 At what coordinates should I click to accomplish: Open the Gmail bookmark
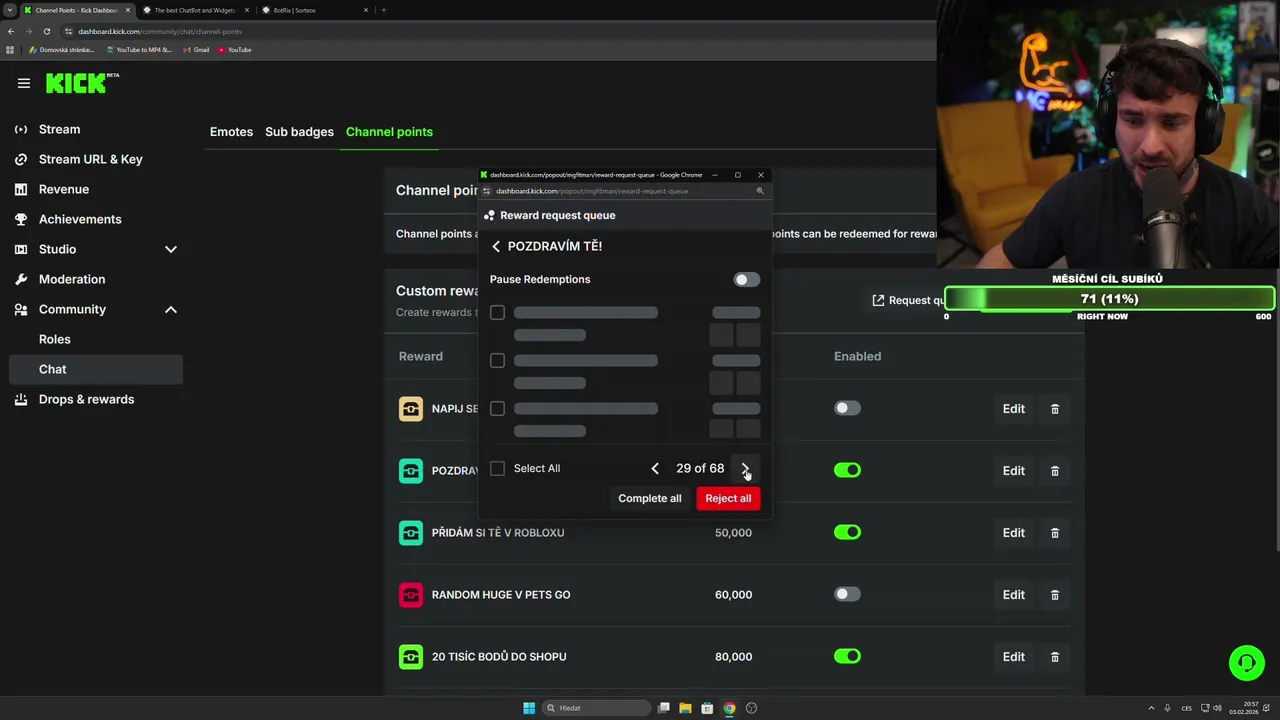(196, 49)
